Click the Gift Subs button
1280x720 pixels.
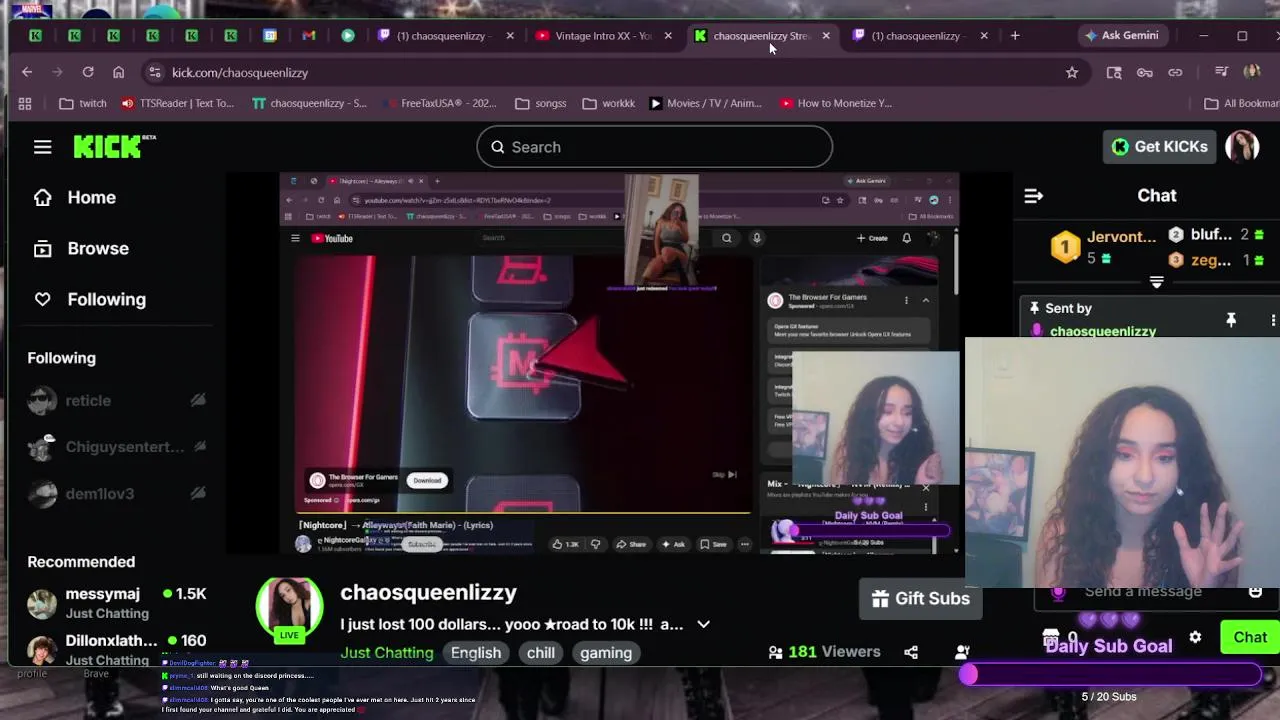920,598
